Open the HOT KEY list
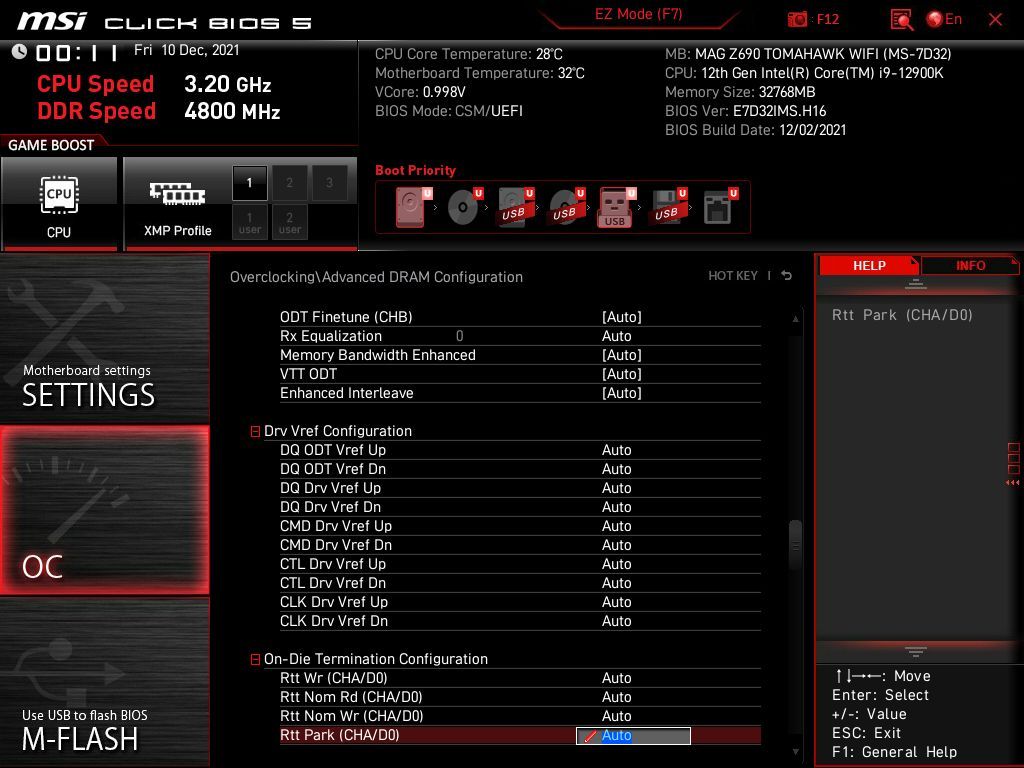The width and height of the screenshot is (1024, 768). pyautogui.click(x=733, y=276)
